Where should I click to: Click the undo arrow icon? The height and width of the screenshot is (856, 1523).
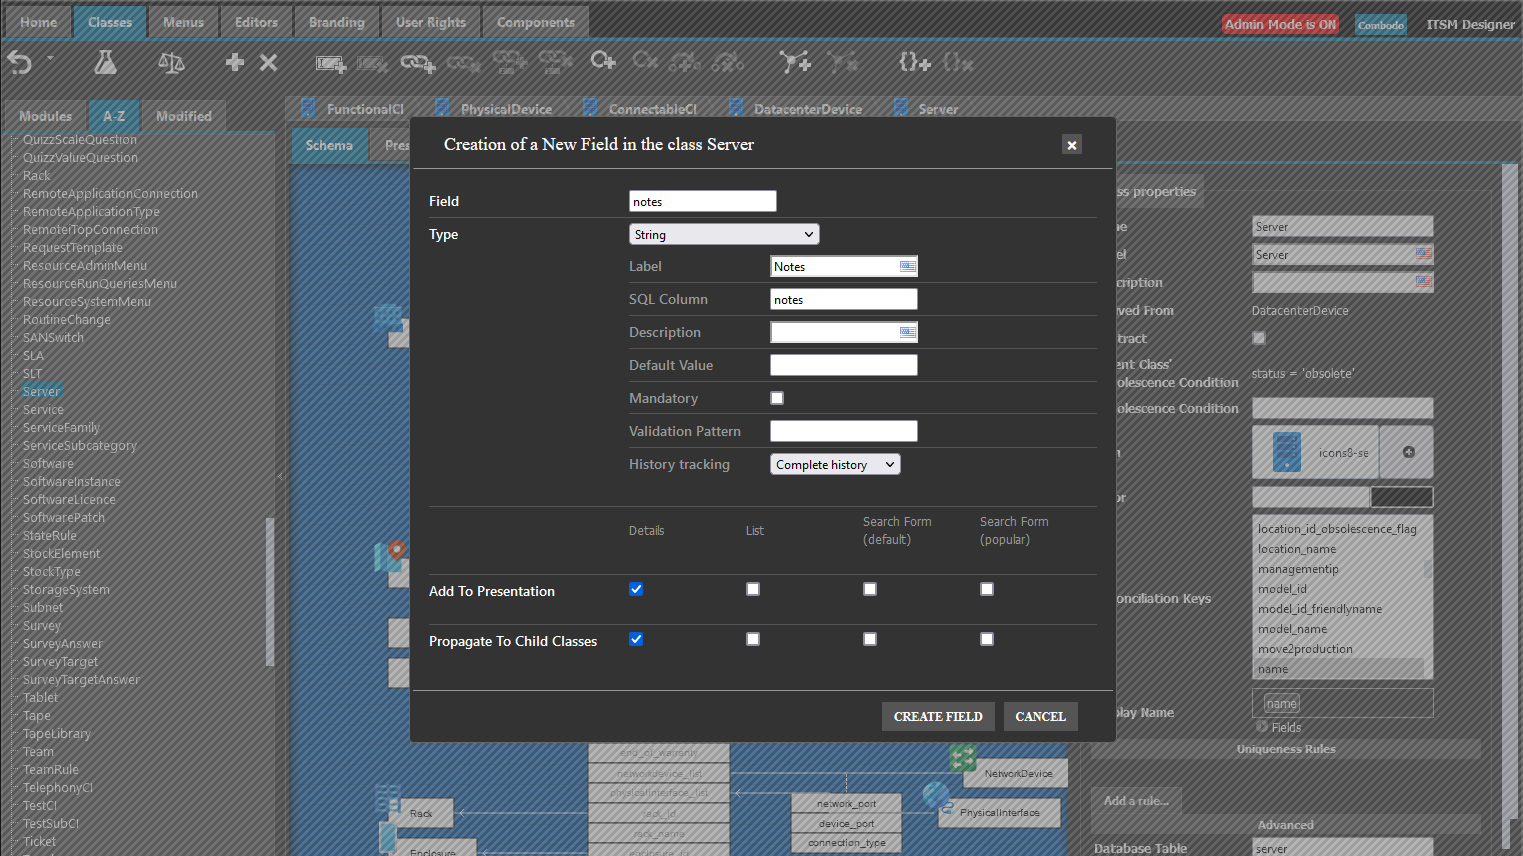coord(20,63)
